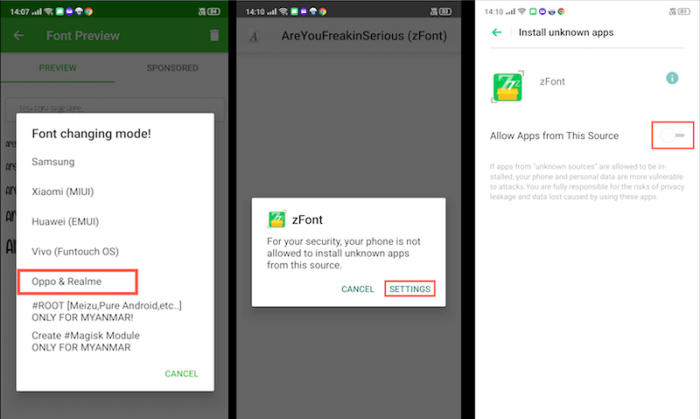Click Chrome notification icon in middle status bar
Viewport: 700px width, 419px height.
coord(323,12)
